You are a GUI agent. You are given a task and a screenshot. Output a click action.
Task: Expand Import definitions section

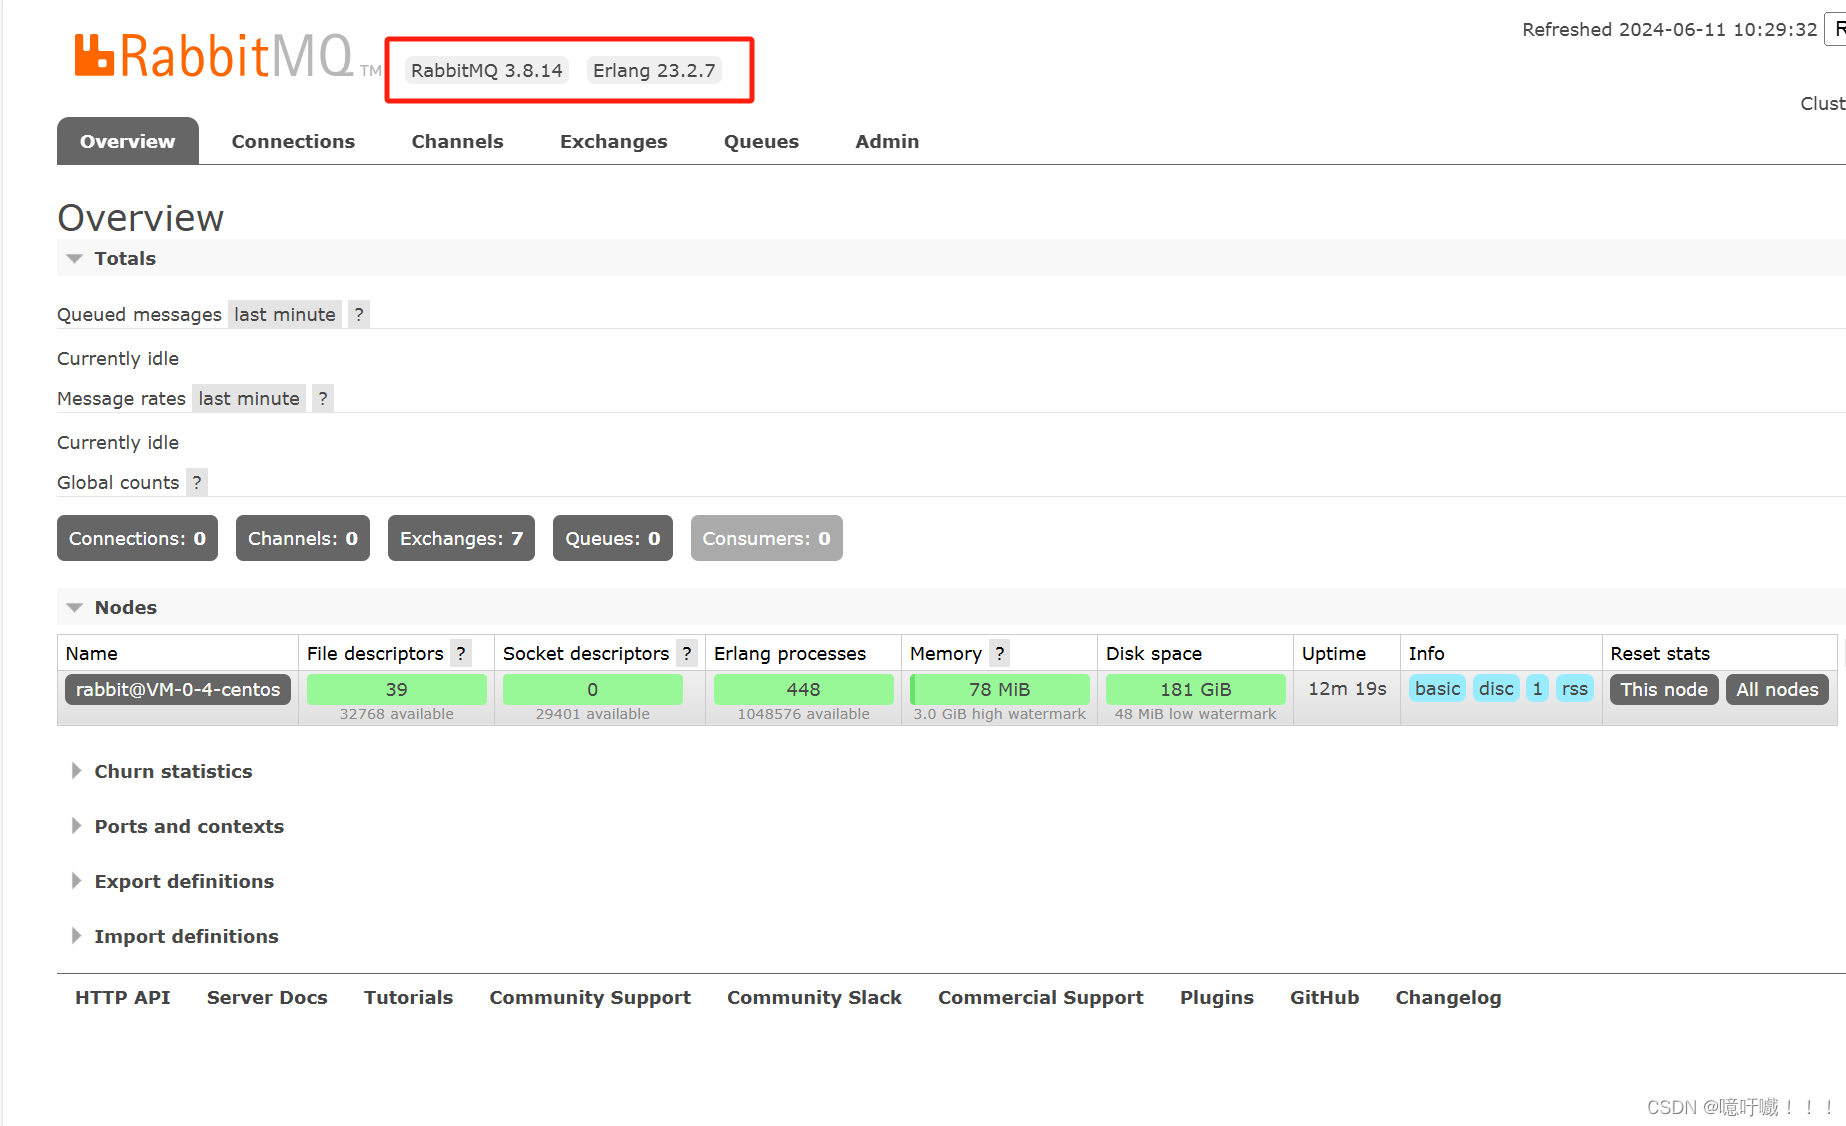tap(186, 936)
